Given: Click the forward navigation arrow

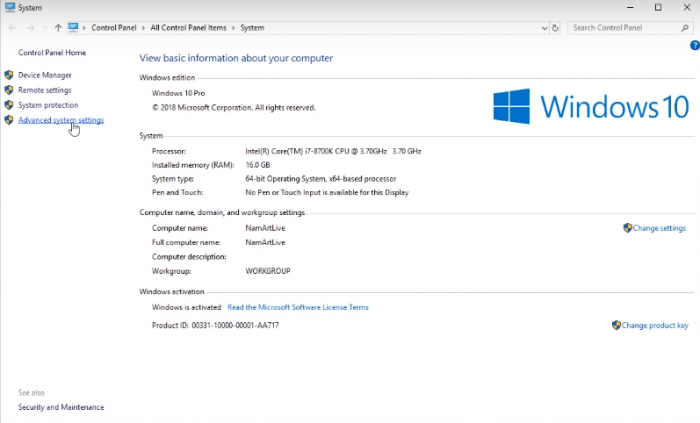Looking at the screenshot, I should [30, 28].
